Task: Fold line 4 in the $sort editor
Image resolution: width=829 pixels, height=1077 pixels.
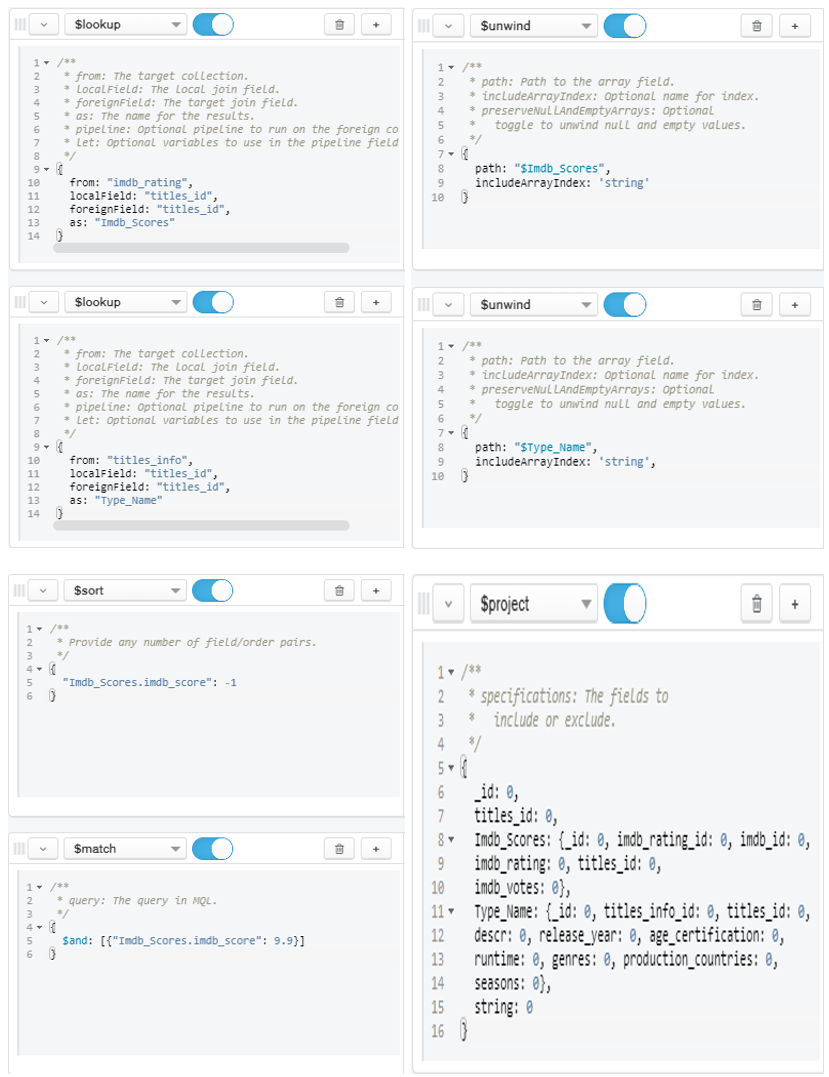Action: [x=39, y=669]
